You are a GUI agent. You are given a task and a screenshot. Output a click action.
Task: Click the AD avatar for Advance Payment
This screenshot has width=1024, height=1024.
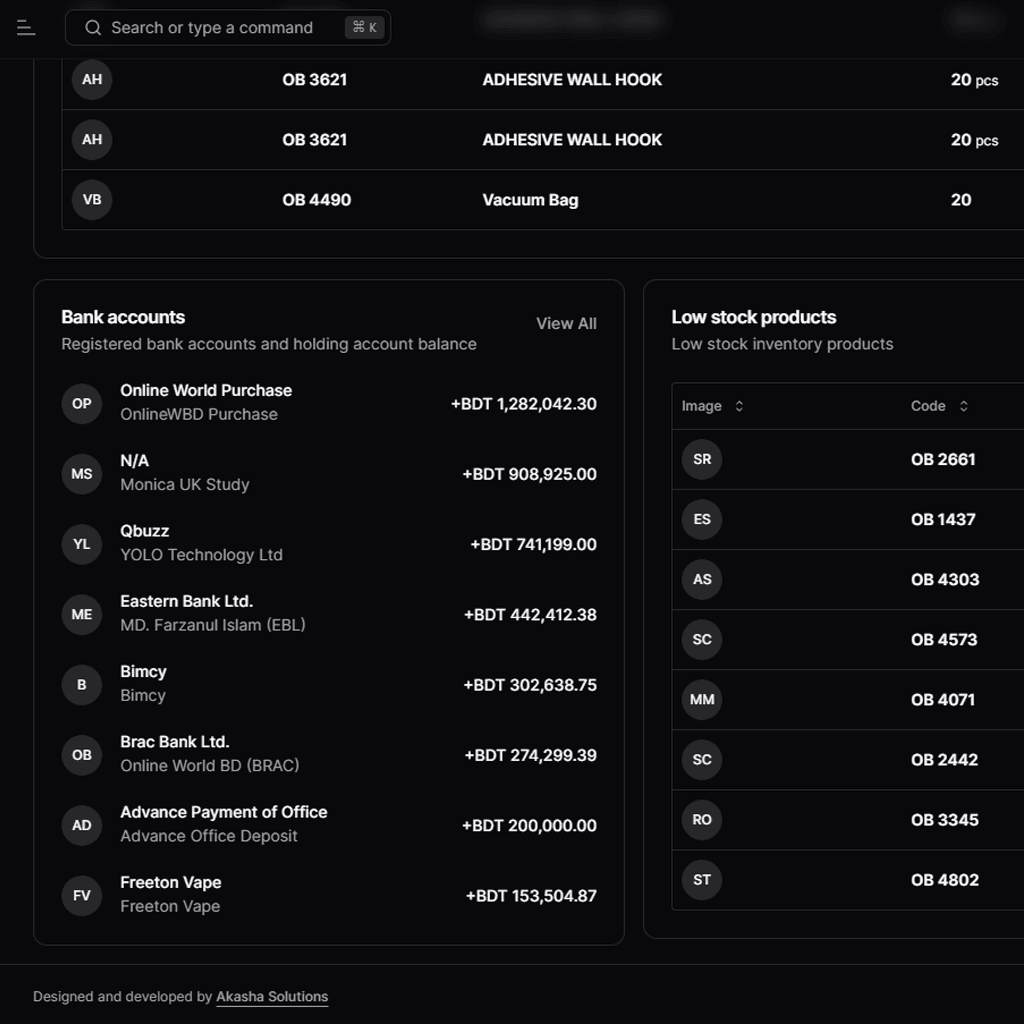pyautogui.click(x=82, y=825)
